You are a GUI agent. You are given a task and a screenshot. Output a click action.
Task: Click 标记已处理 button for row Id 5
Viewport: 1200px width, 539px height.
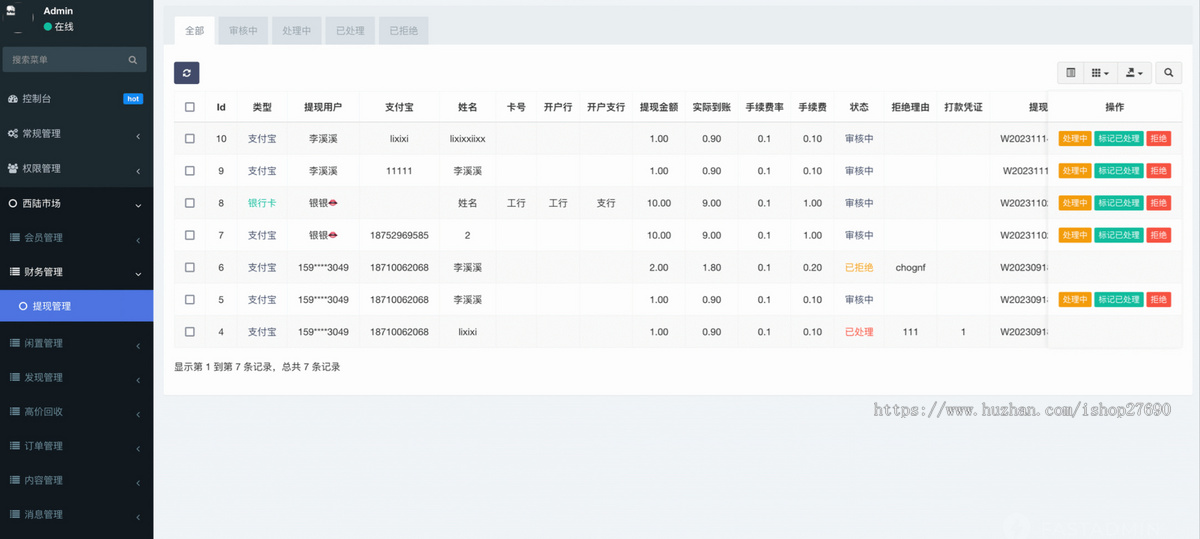click(x=1119, y=299)
